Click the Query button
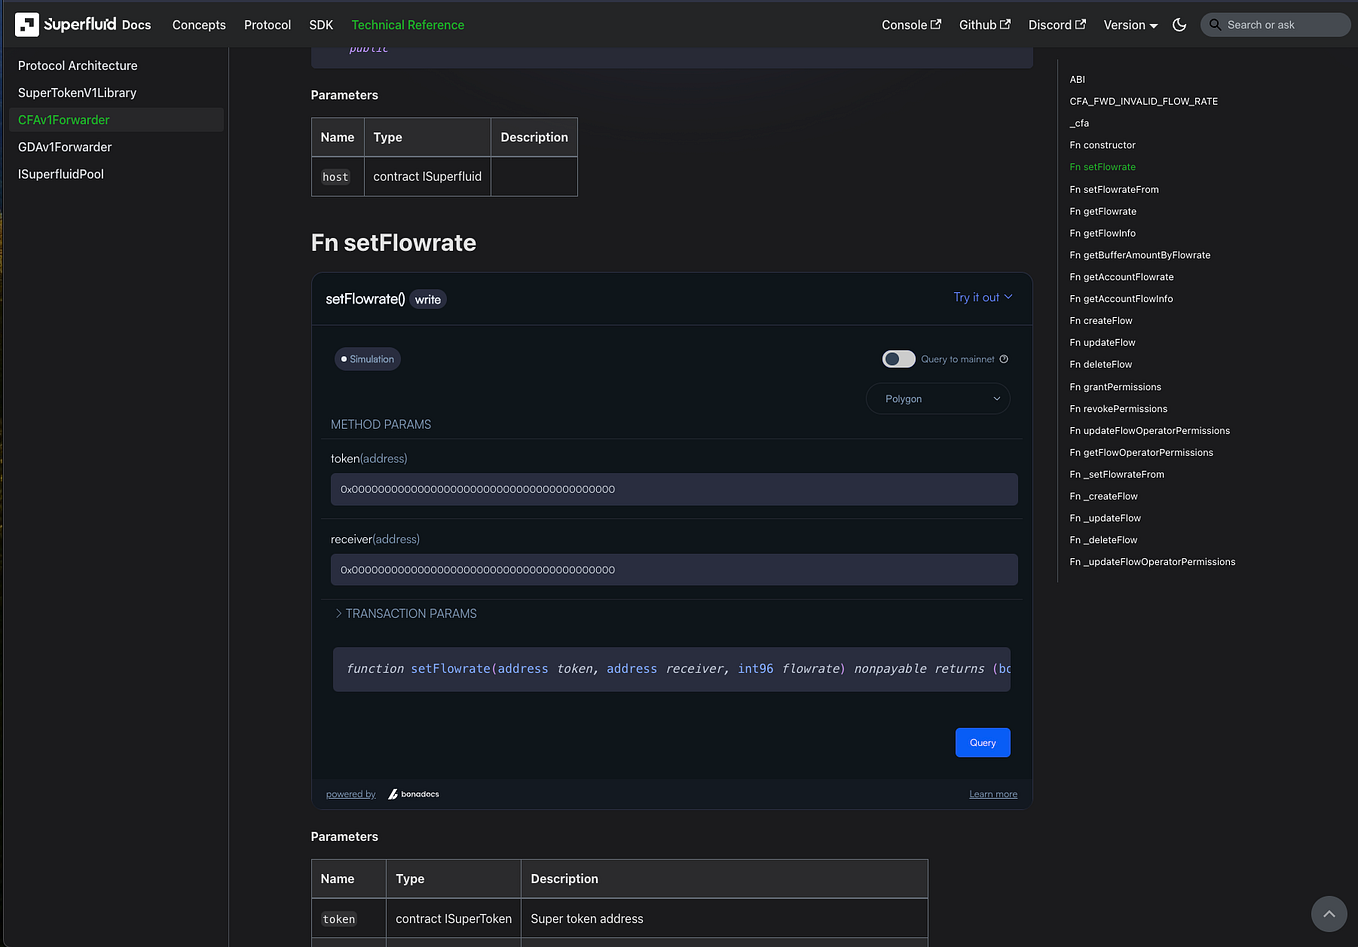Viewport: 1358px width, 947px height. 982,742
